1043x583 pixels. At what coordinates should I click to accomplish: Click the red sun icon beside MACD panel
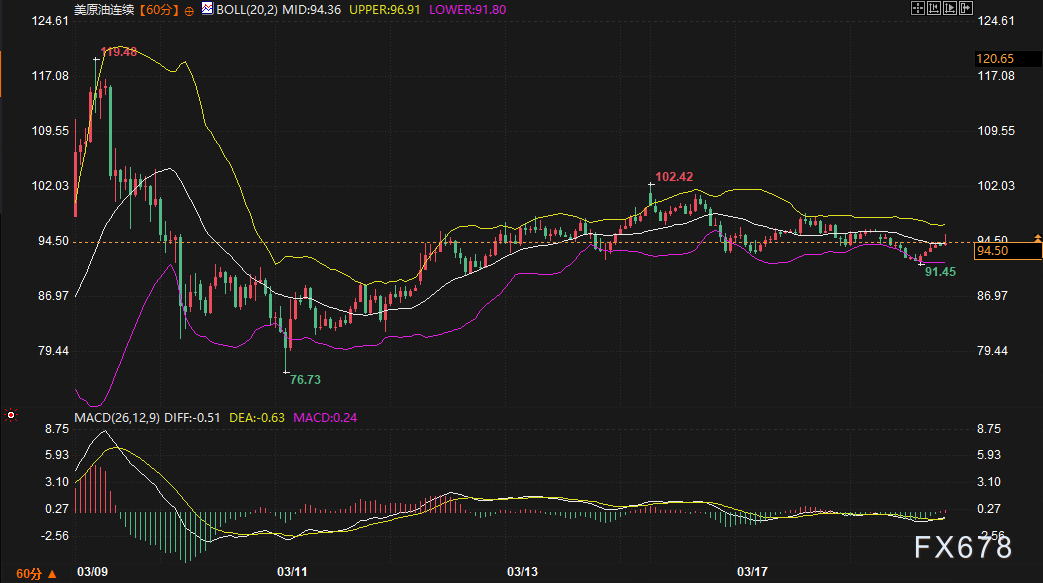point(10,414)
